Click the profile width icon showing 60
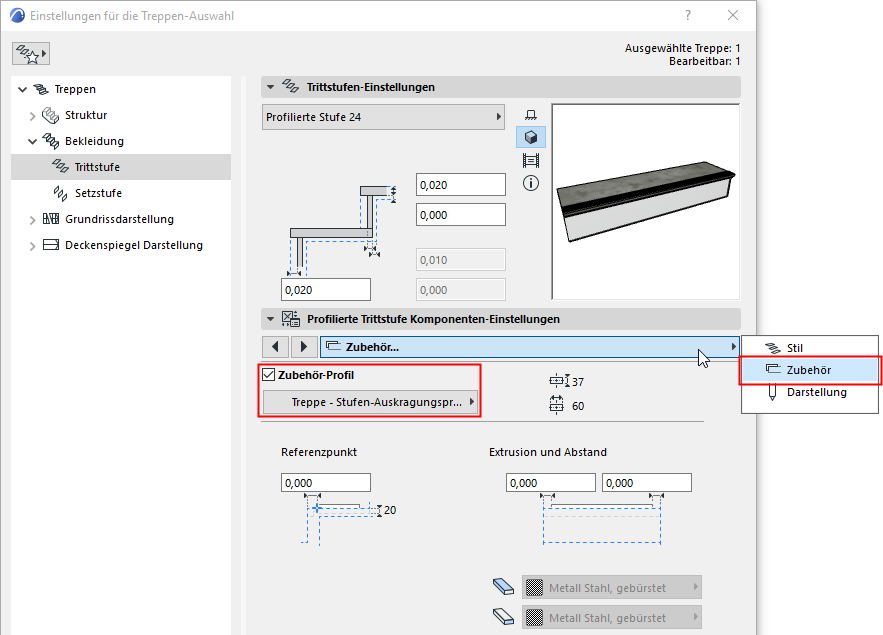Image resolution: width=883 pixels, height=635 pixels. [x=556, y=405]
